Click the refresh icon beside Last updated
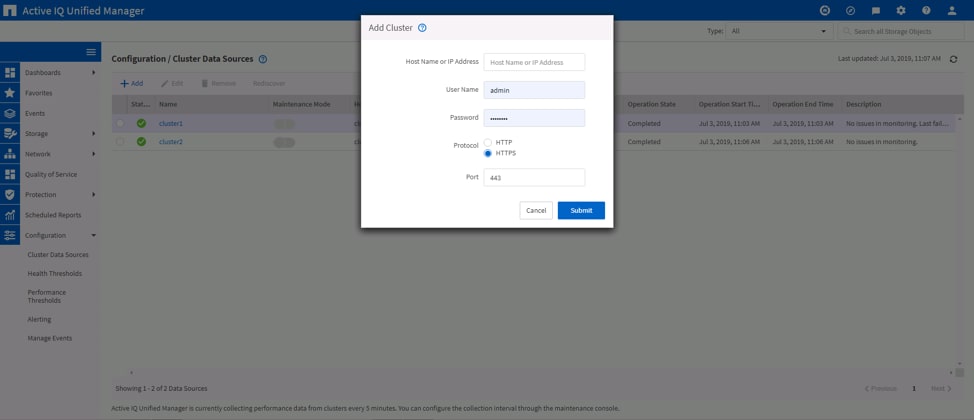The image size is (974, 420). point(954,59)
